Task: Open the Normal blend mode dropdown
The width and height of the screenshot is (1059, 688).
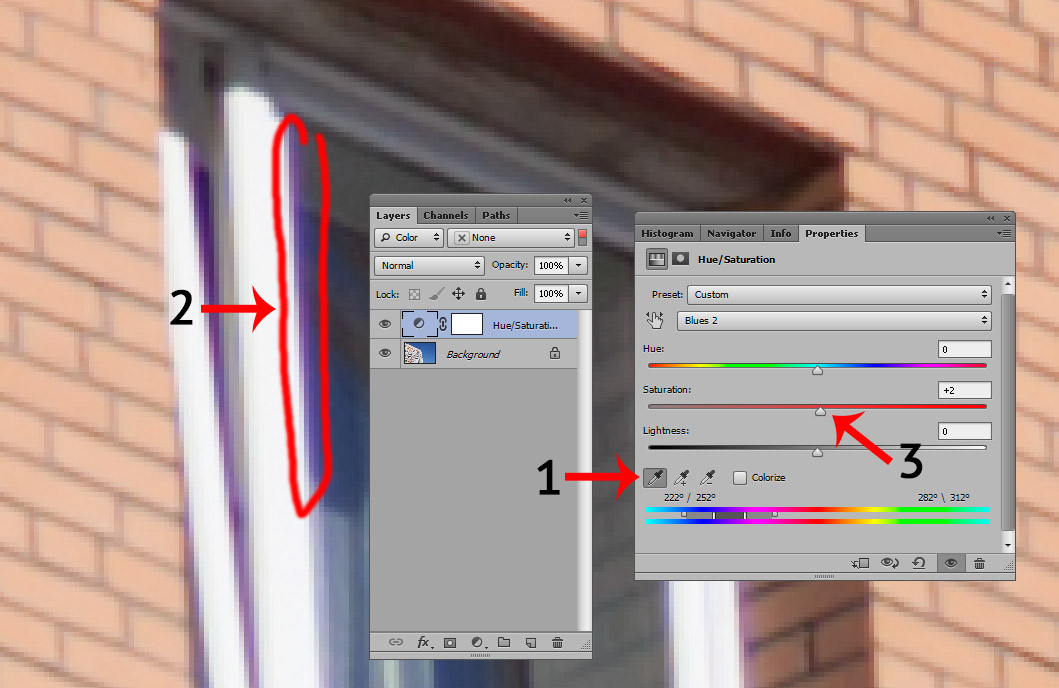Action: point(429,265)
